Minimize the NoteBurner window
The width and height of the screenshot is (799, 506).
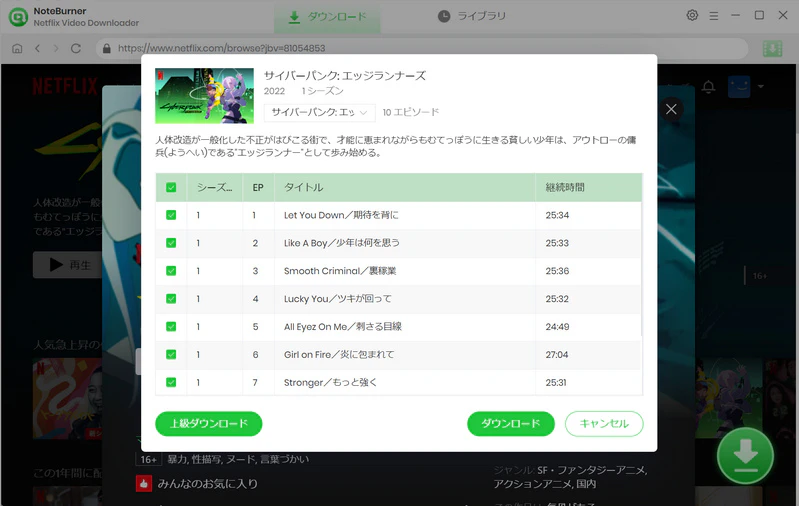[735, 16]
